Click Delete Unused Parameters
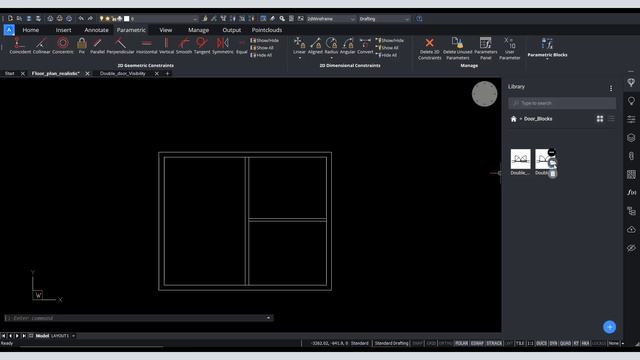The image size is (640, 360). pyautogui.click(x=457, y=48)
